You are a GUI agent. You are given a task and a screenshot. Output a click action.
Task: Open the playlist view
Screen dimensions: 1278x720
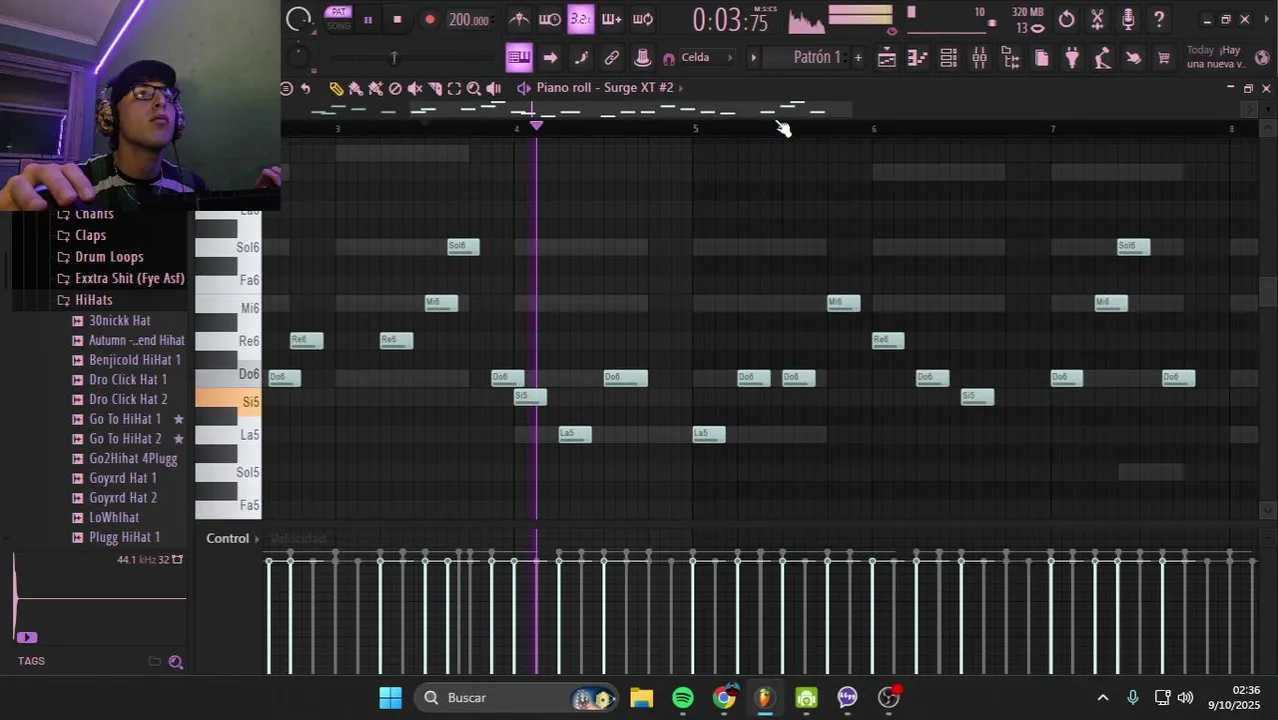(x=886, y=58)
